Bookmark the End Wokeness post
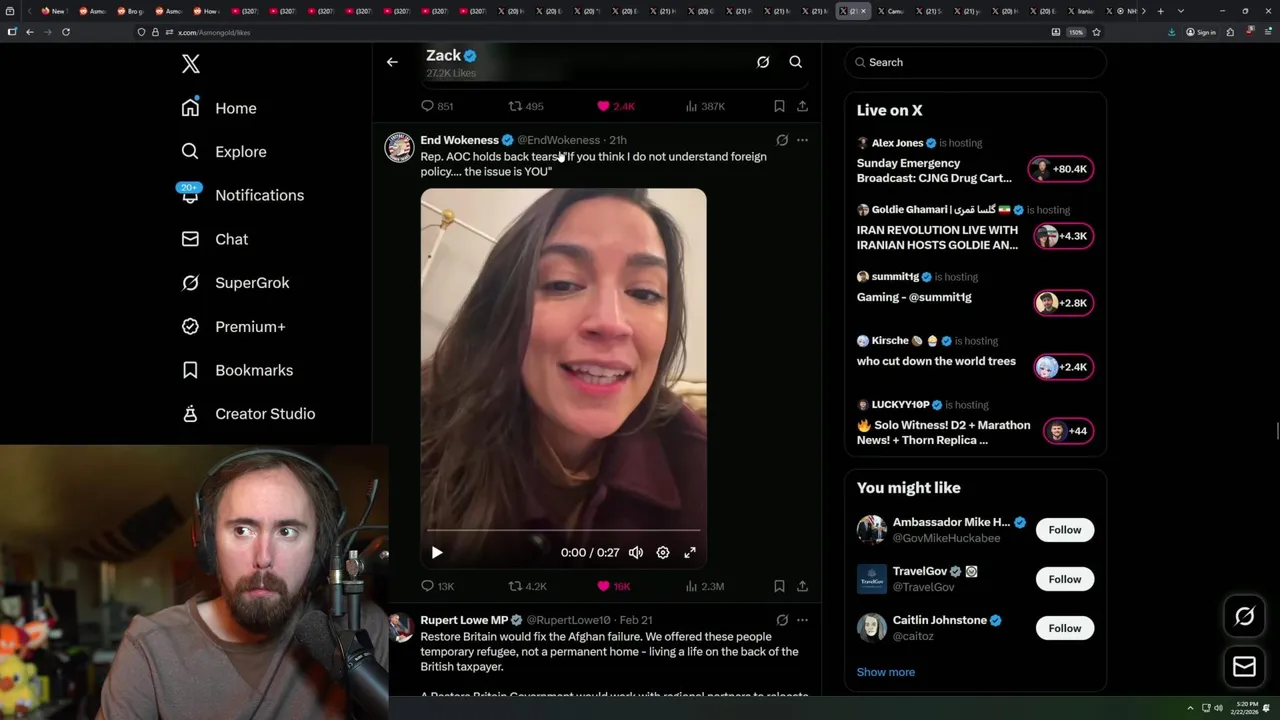 coord(779,586)
